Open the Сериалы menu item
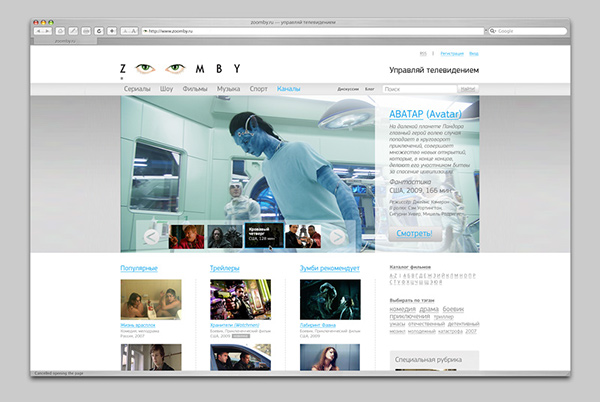This screenshot has width=600, height=402. coord(137,89)
